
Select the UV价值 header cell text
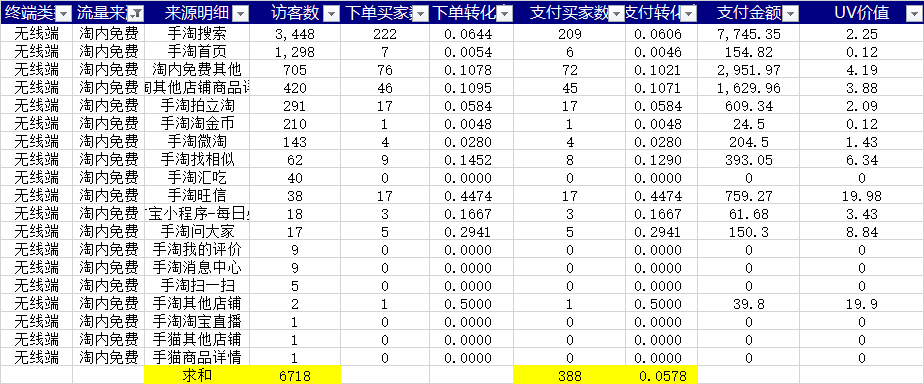pyautogui.click(x=862, y=13)
